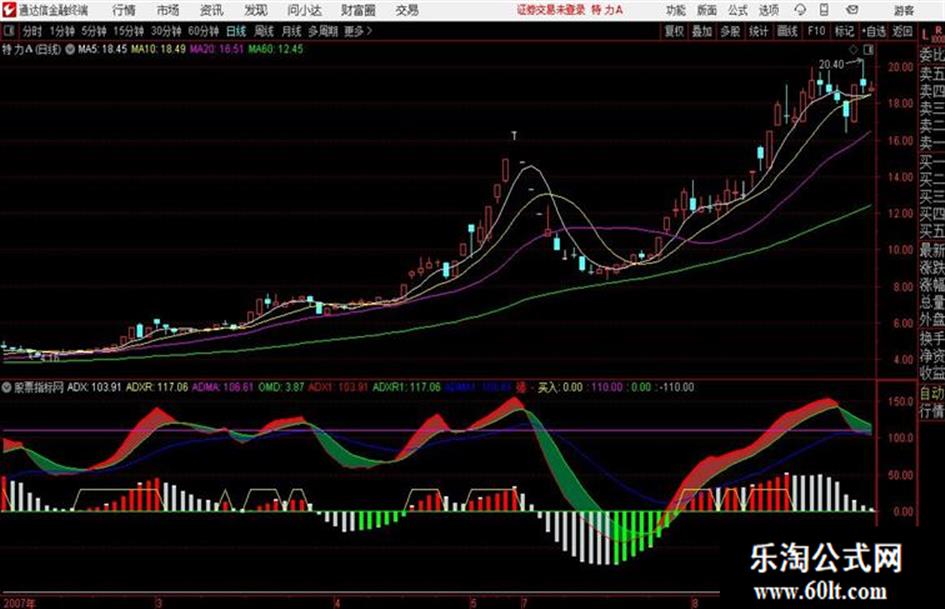945x609 pixels.
Task: Click the MA60: 12.45 green label
Action: [275, 49]
